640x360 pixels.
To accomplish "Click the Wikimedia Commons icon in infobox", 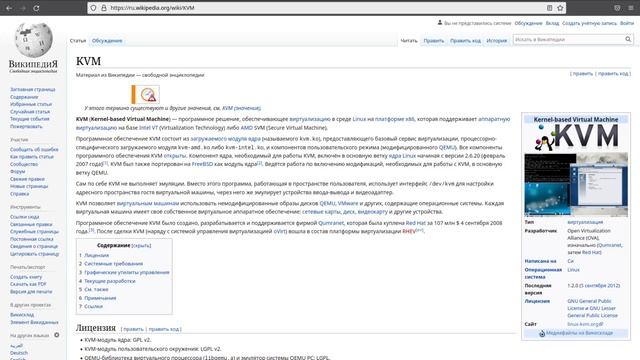I will (542, 333).
